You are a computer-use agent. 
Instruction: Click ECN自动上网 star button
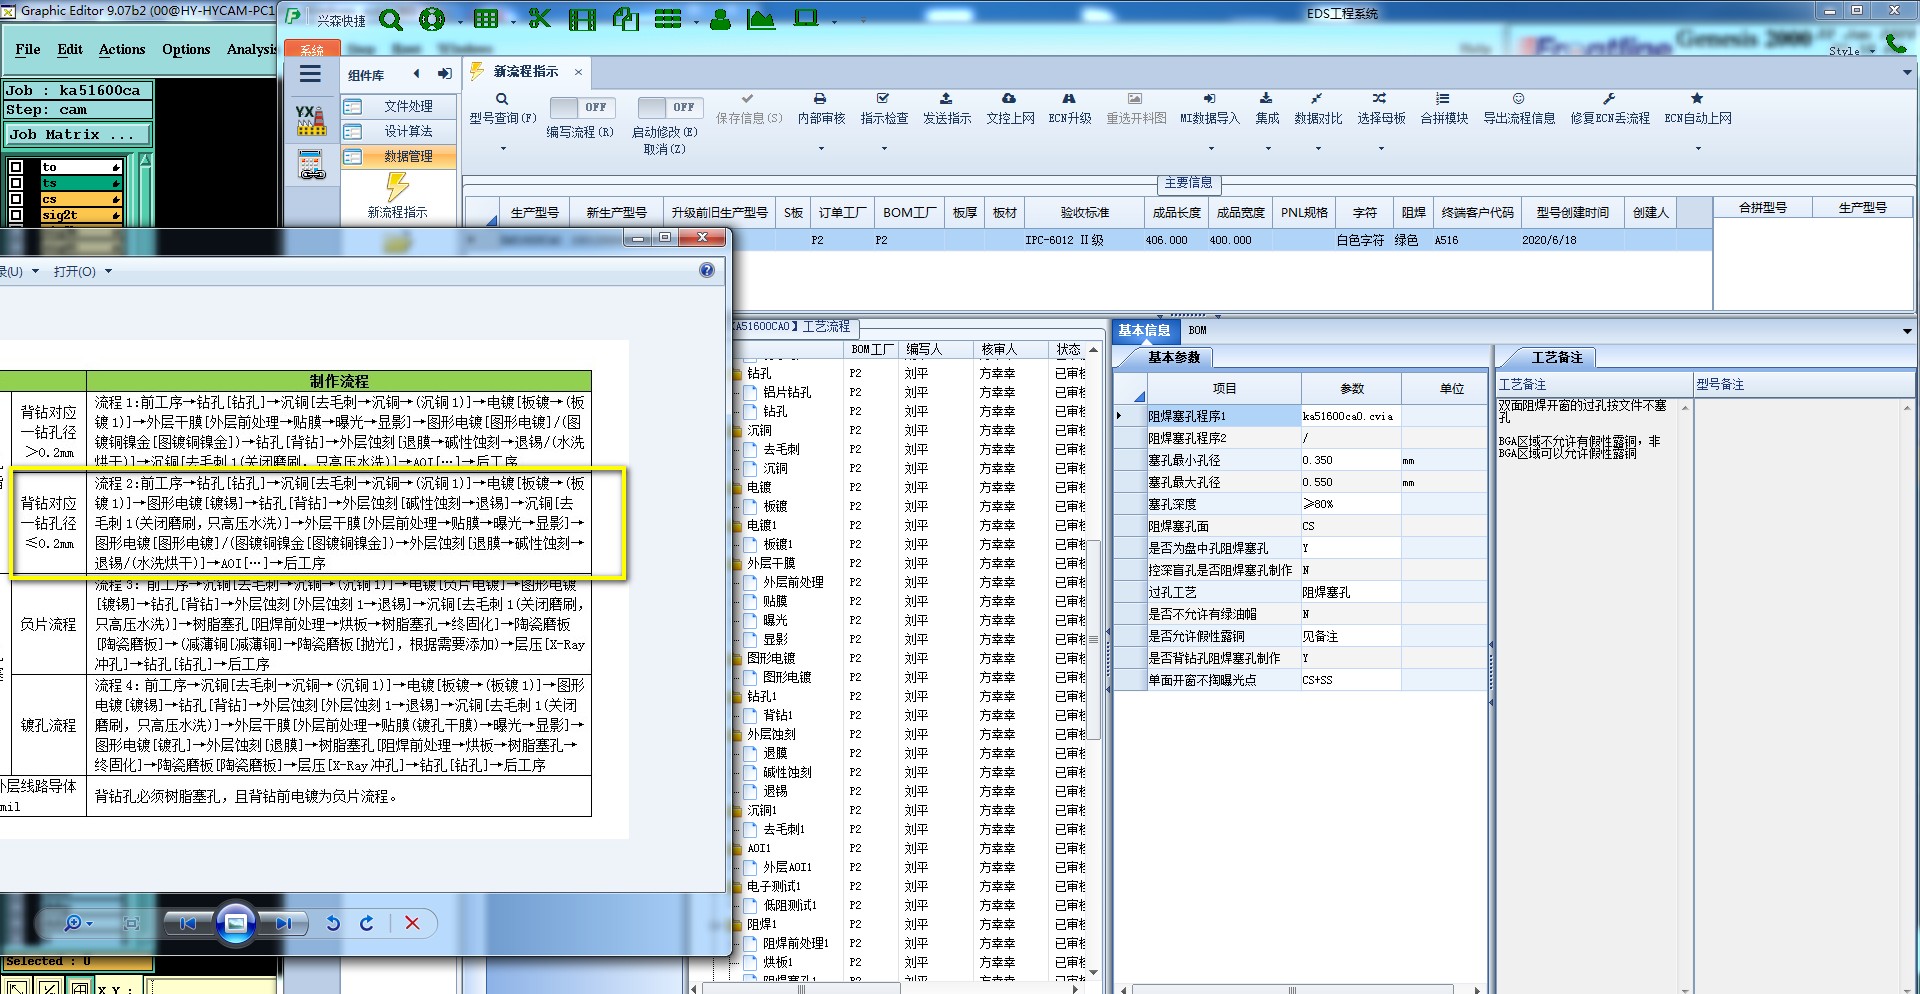click(x=1697, y=108)
